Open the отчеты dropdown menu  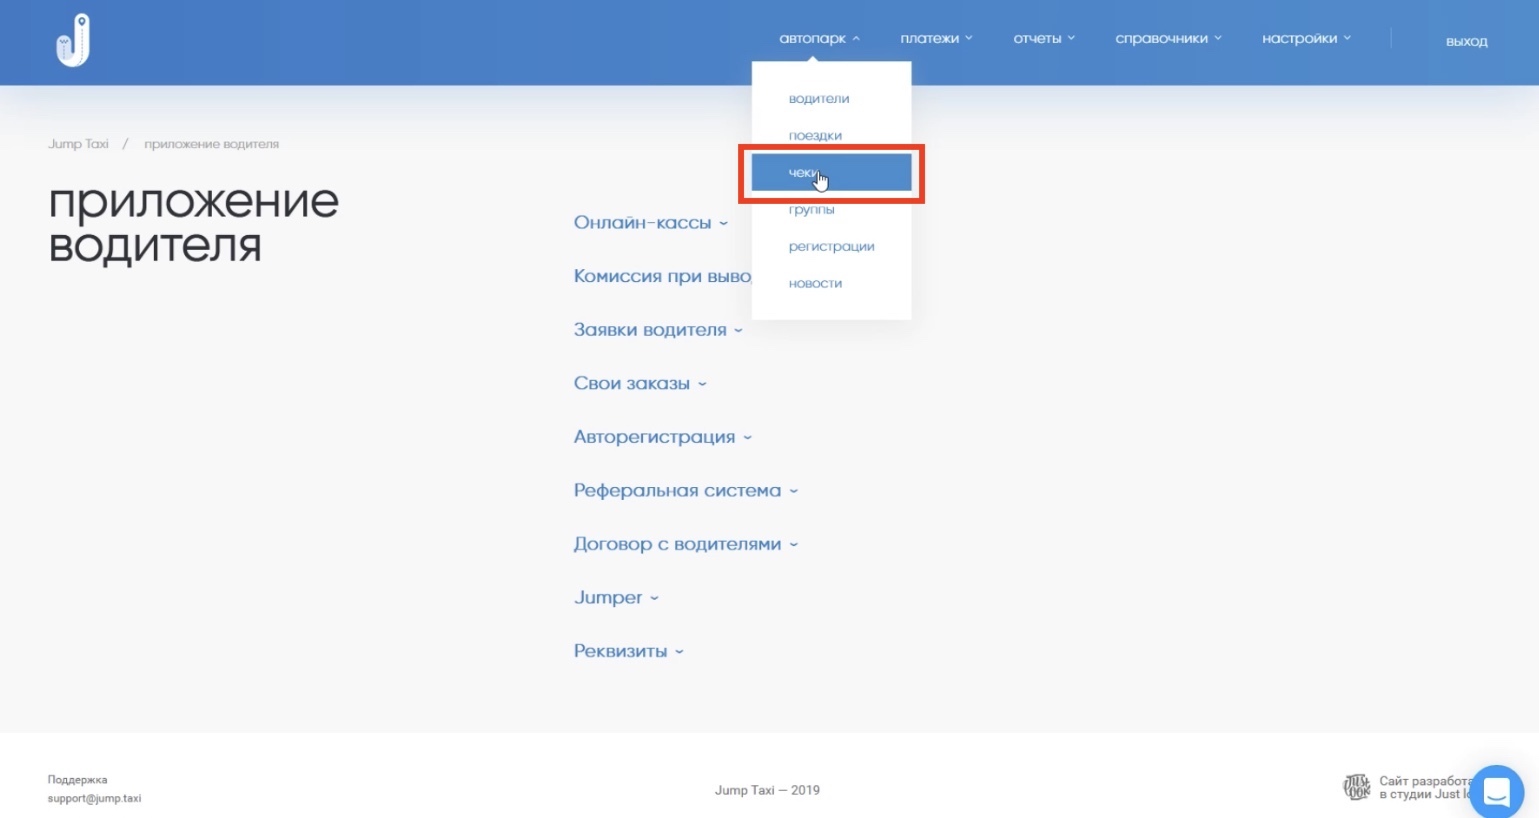[x=1043, y=39]
